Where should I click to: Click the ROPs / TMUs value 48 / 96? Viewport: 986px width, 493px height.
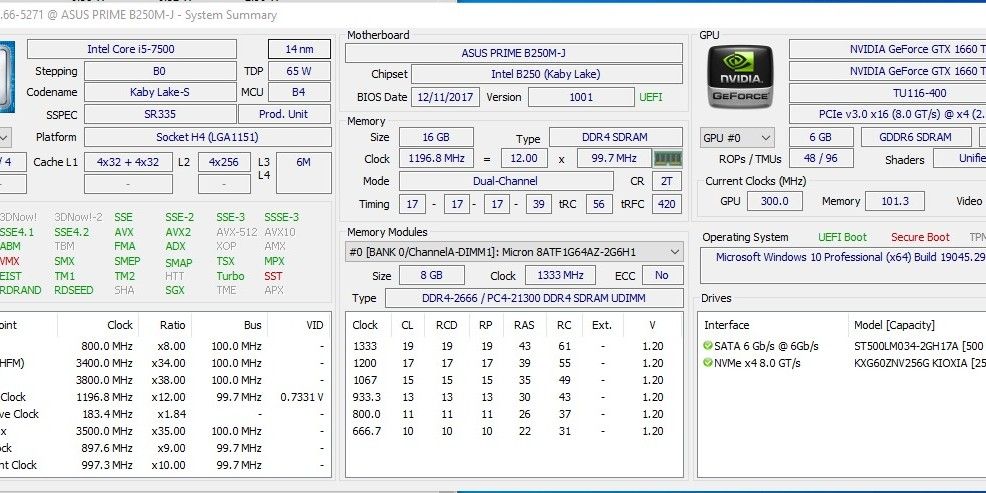(821, 158)
